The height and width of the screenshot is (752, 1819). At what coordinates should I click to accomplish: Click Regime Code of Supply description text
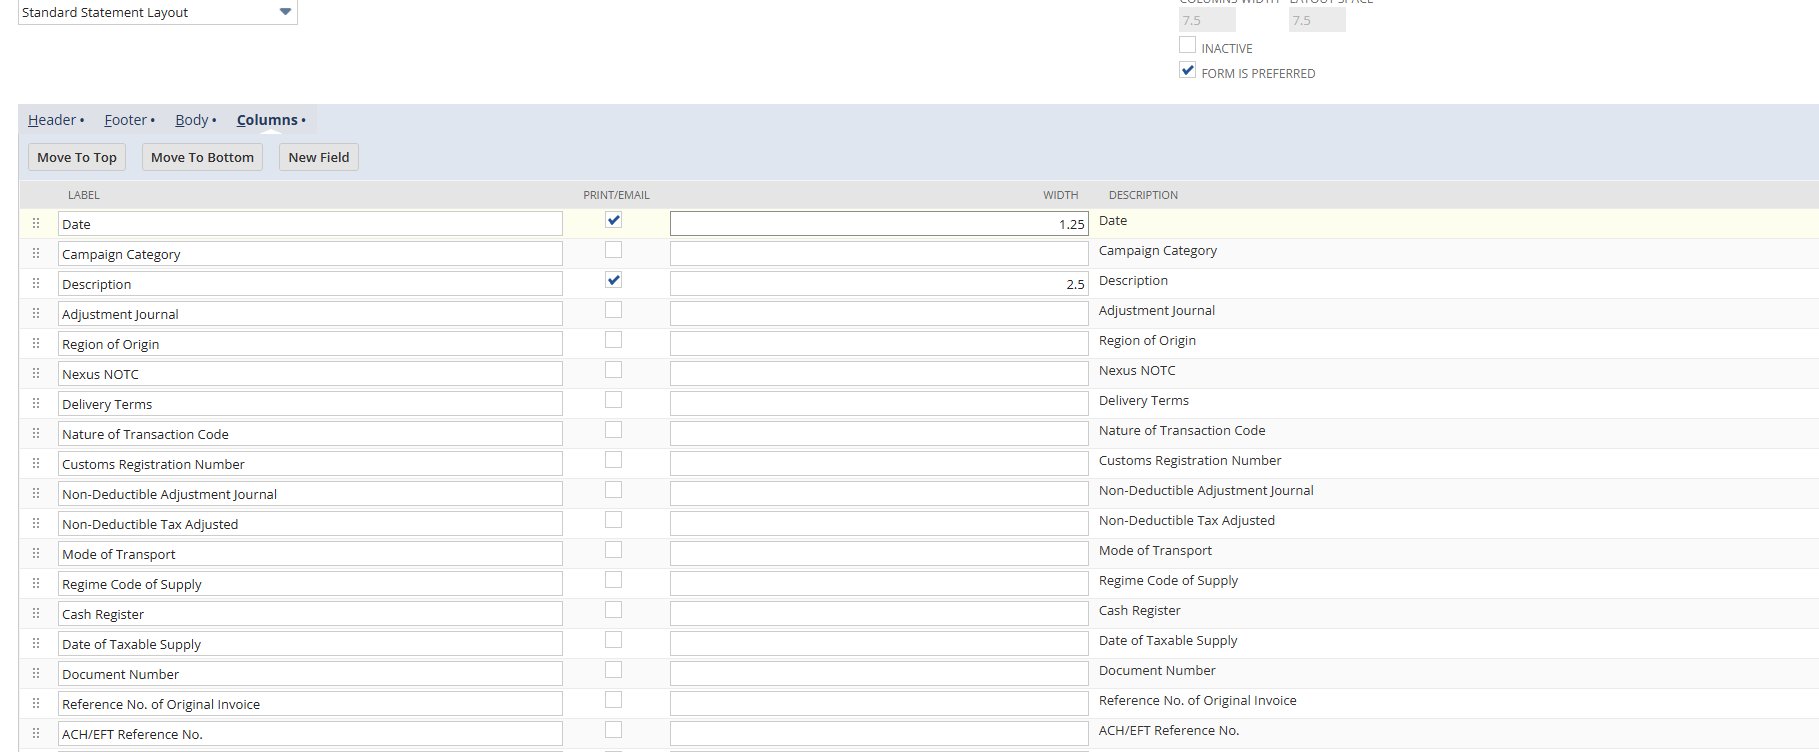point(1168,581)
